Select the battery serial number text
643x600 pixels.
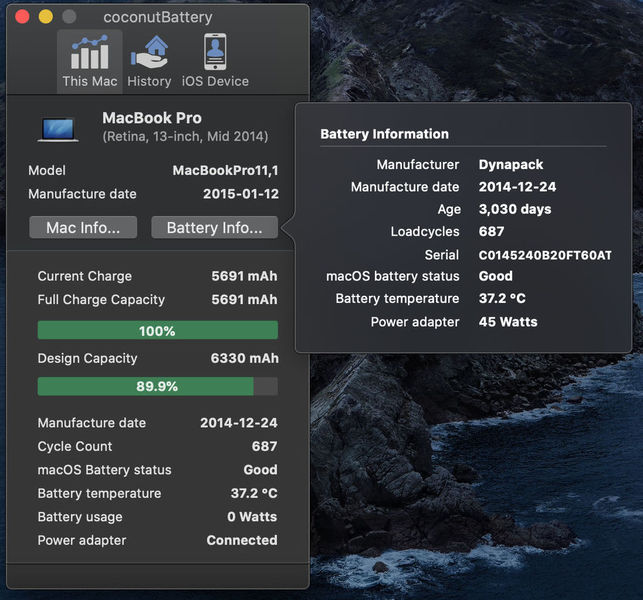(x=544, y=255)
